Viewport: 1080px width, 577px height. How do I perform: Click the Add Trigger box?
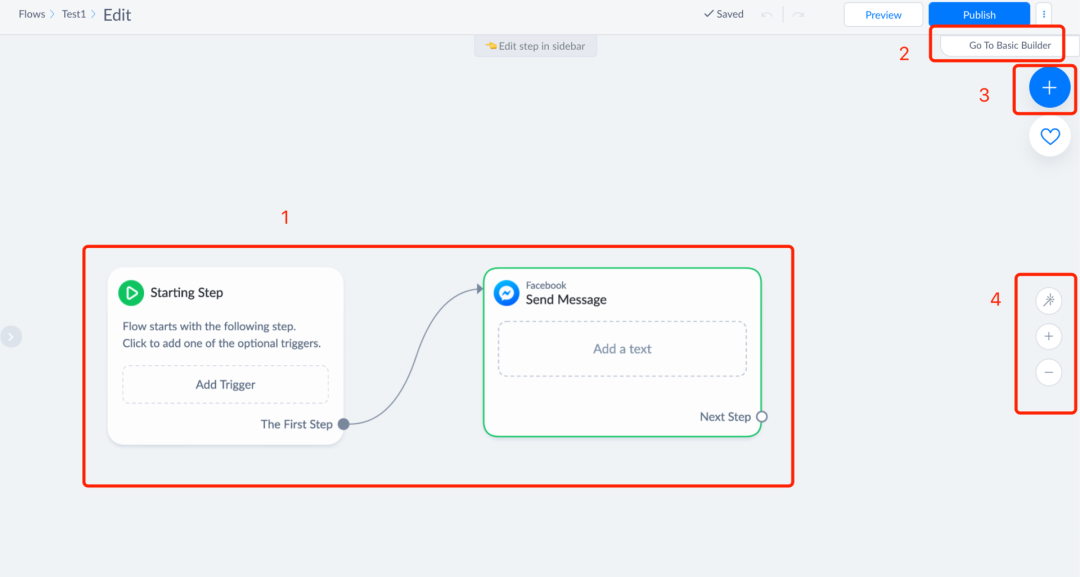225,384
